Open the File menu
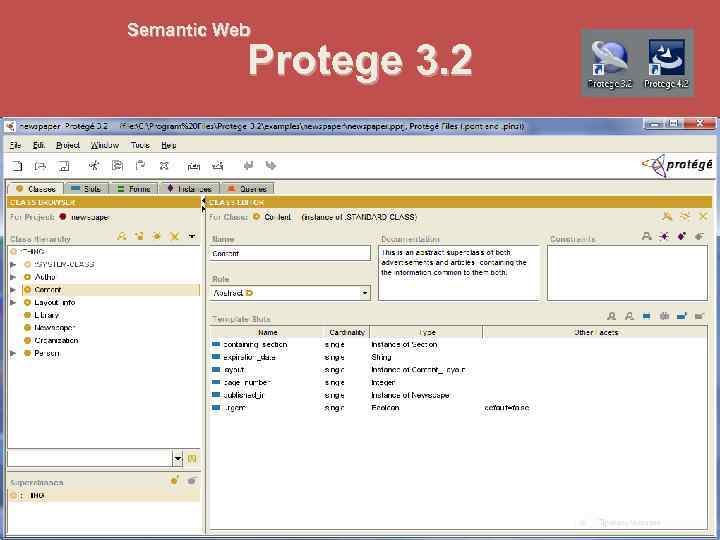This screenshot has width=720, height=540. tap(15, 145)
